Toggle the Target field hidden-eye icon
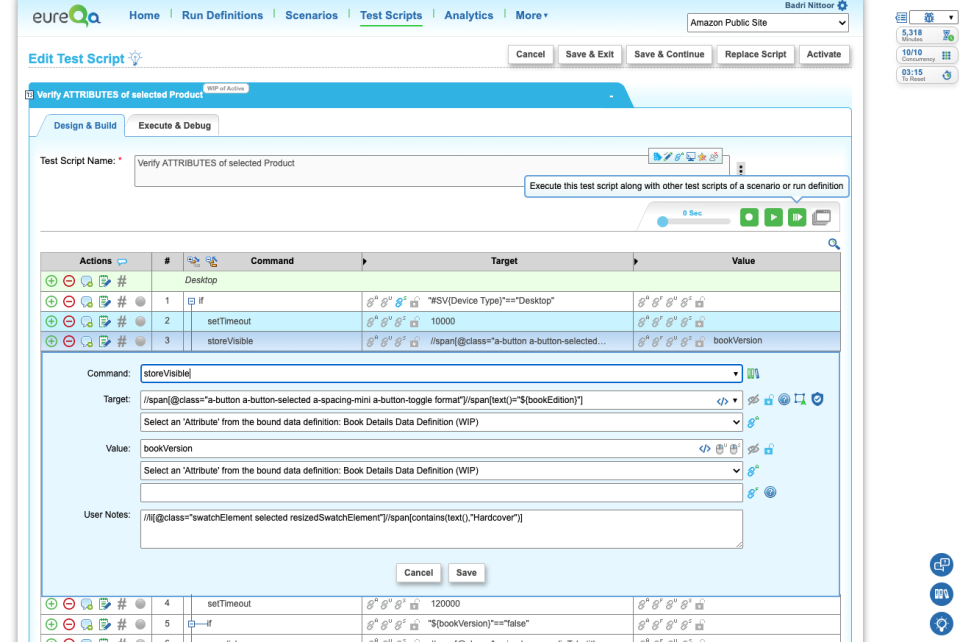 [753, 400]
